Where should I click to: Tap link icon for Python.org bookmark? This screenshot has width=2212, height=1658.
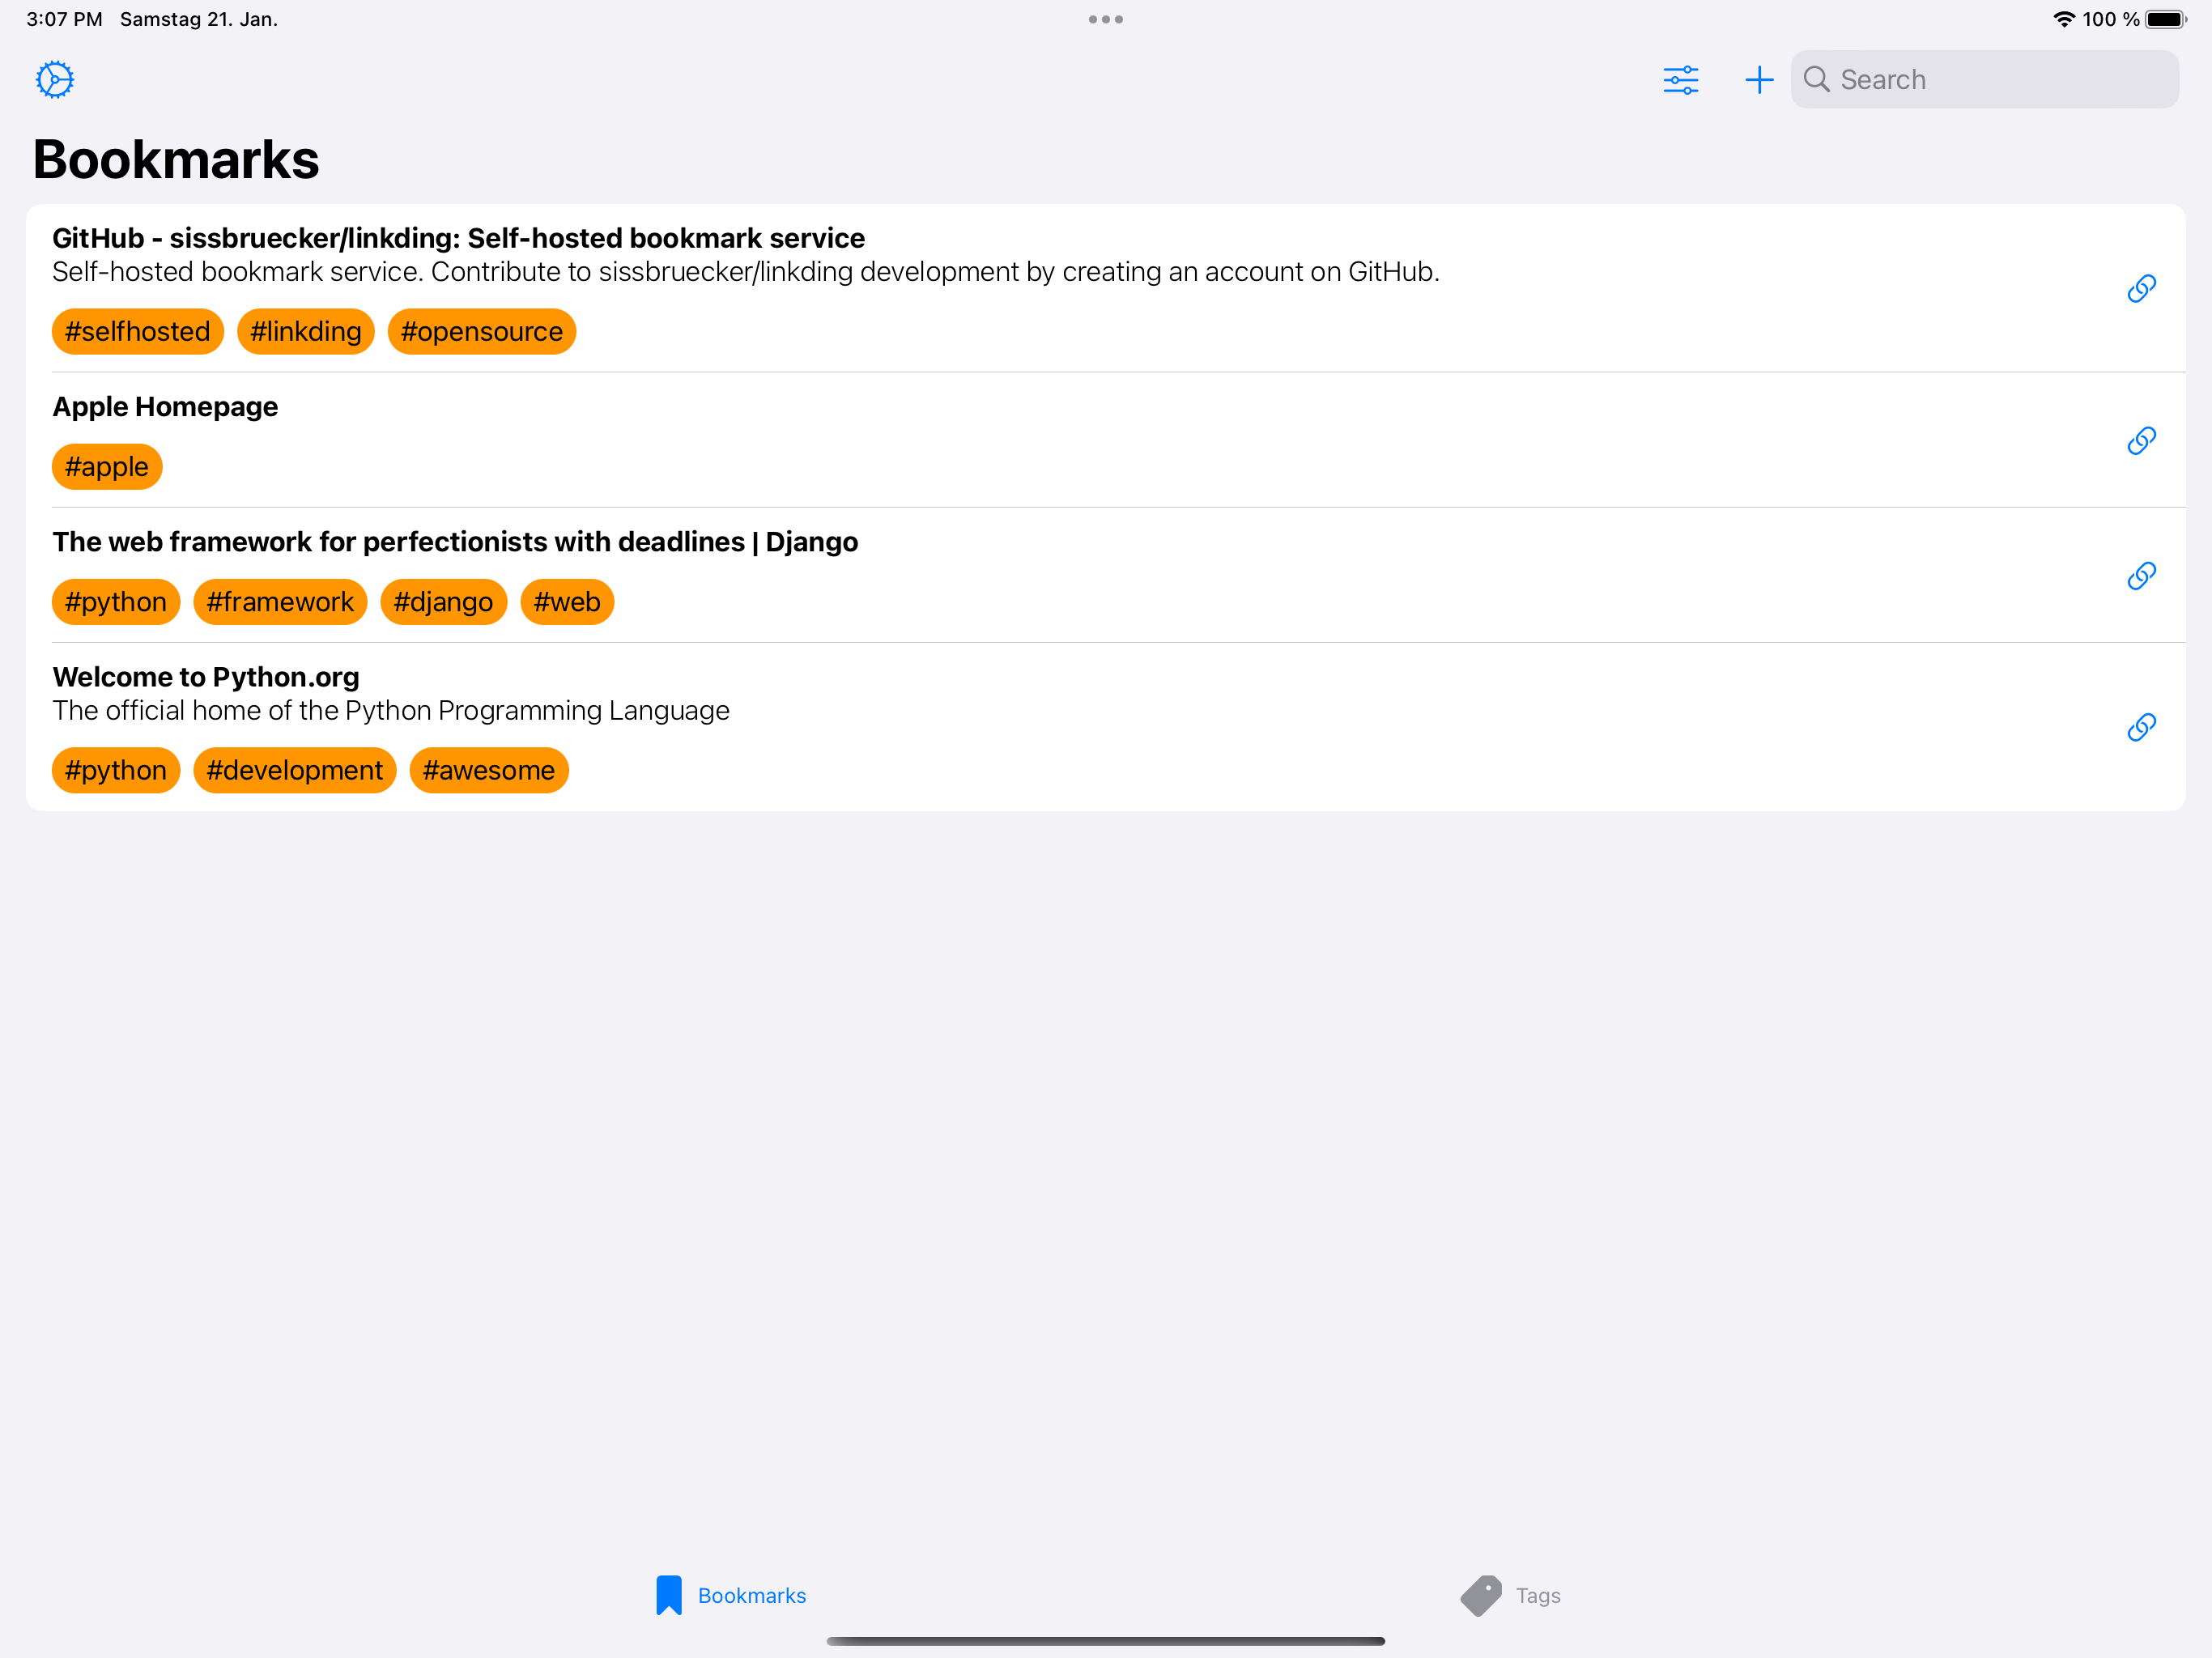[x=2140, y=727]
